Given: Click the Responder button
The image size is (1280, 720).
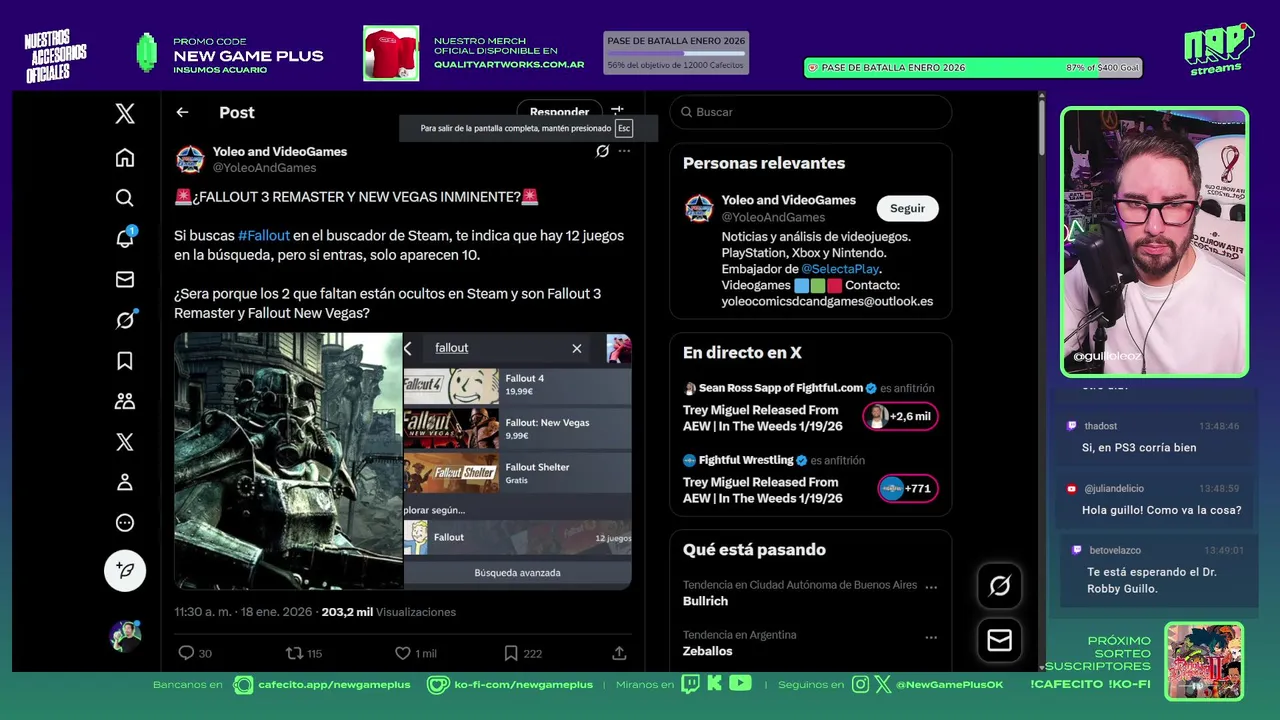Looking at the screenshot, I should pos(559,112).
